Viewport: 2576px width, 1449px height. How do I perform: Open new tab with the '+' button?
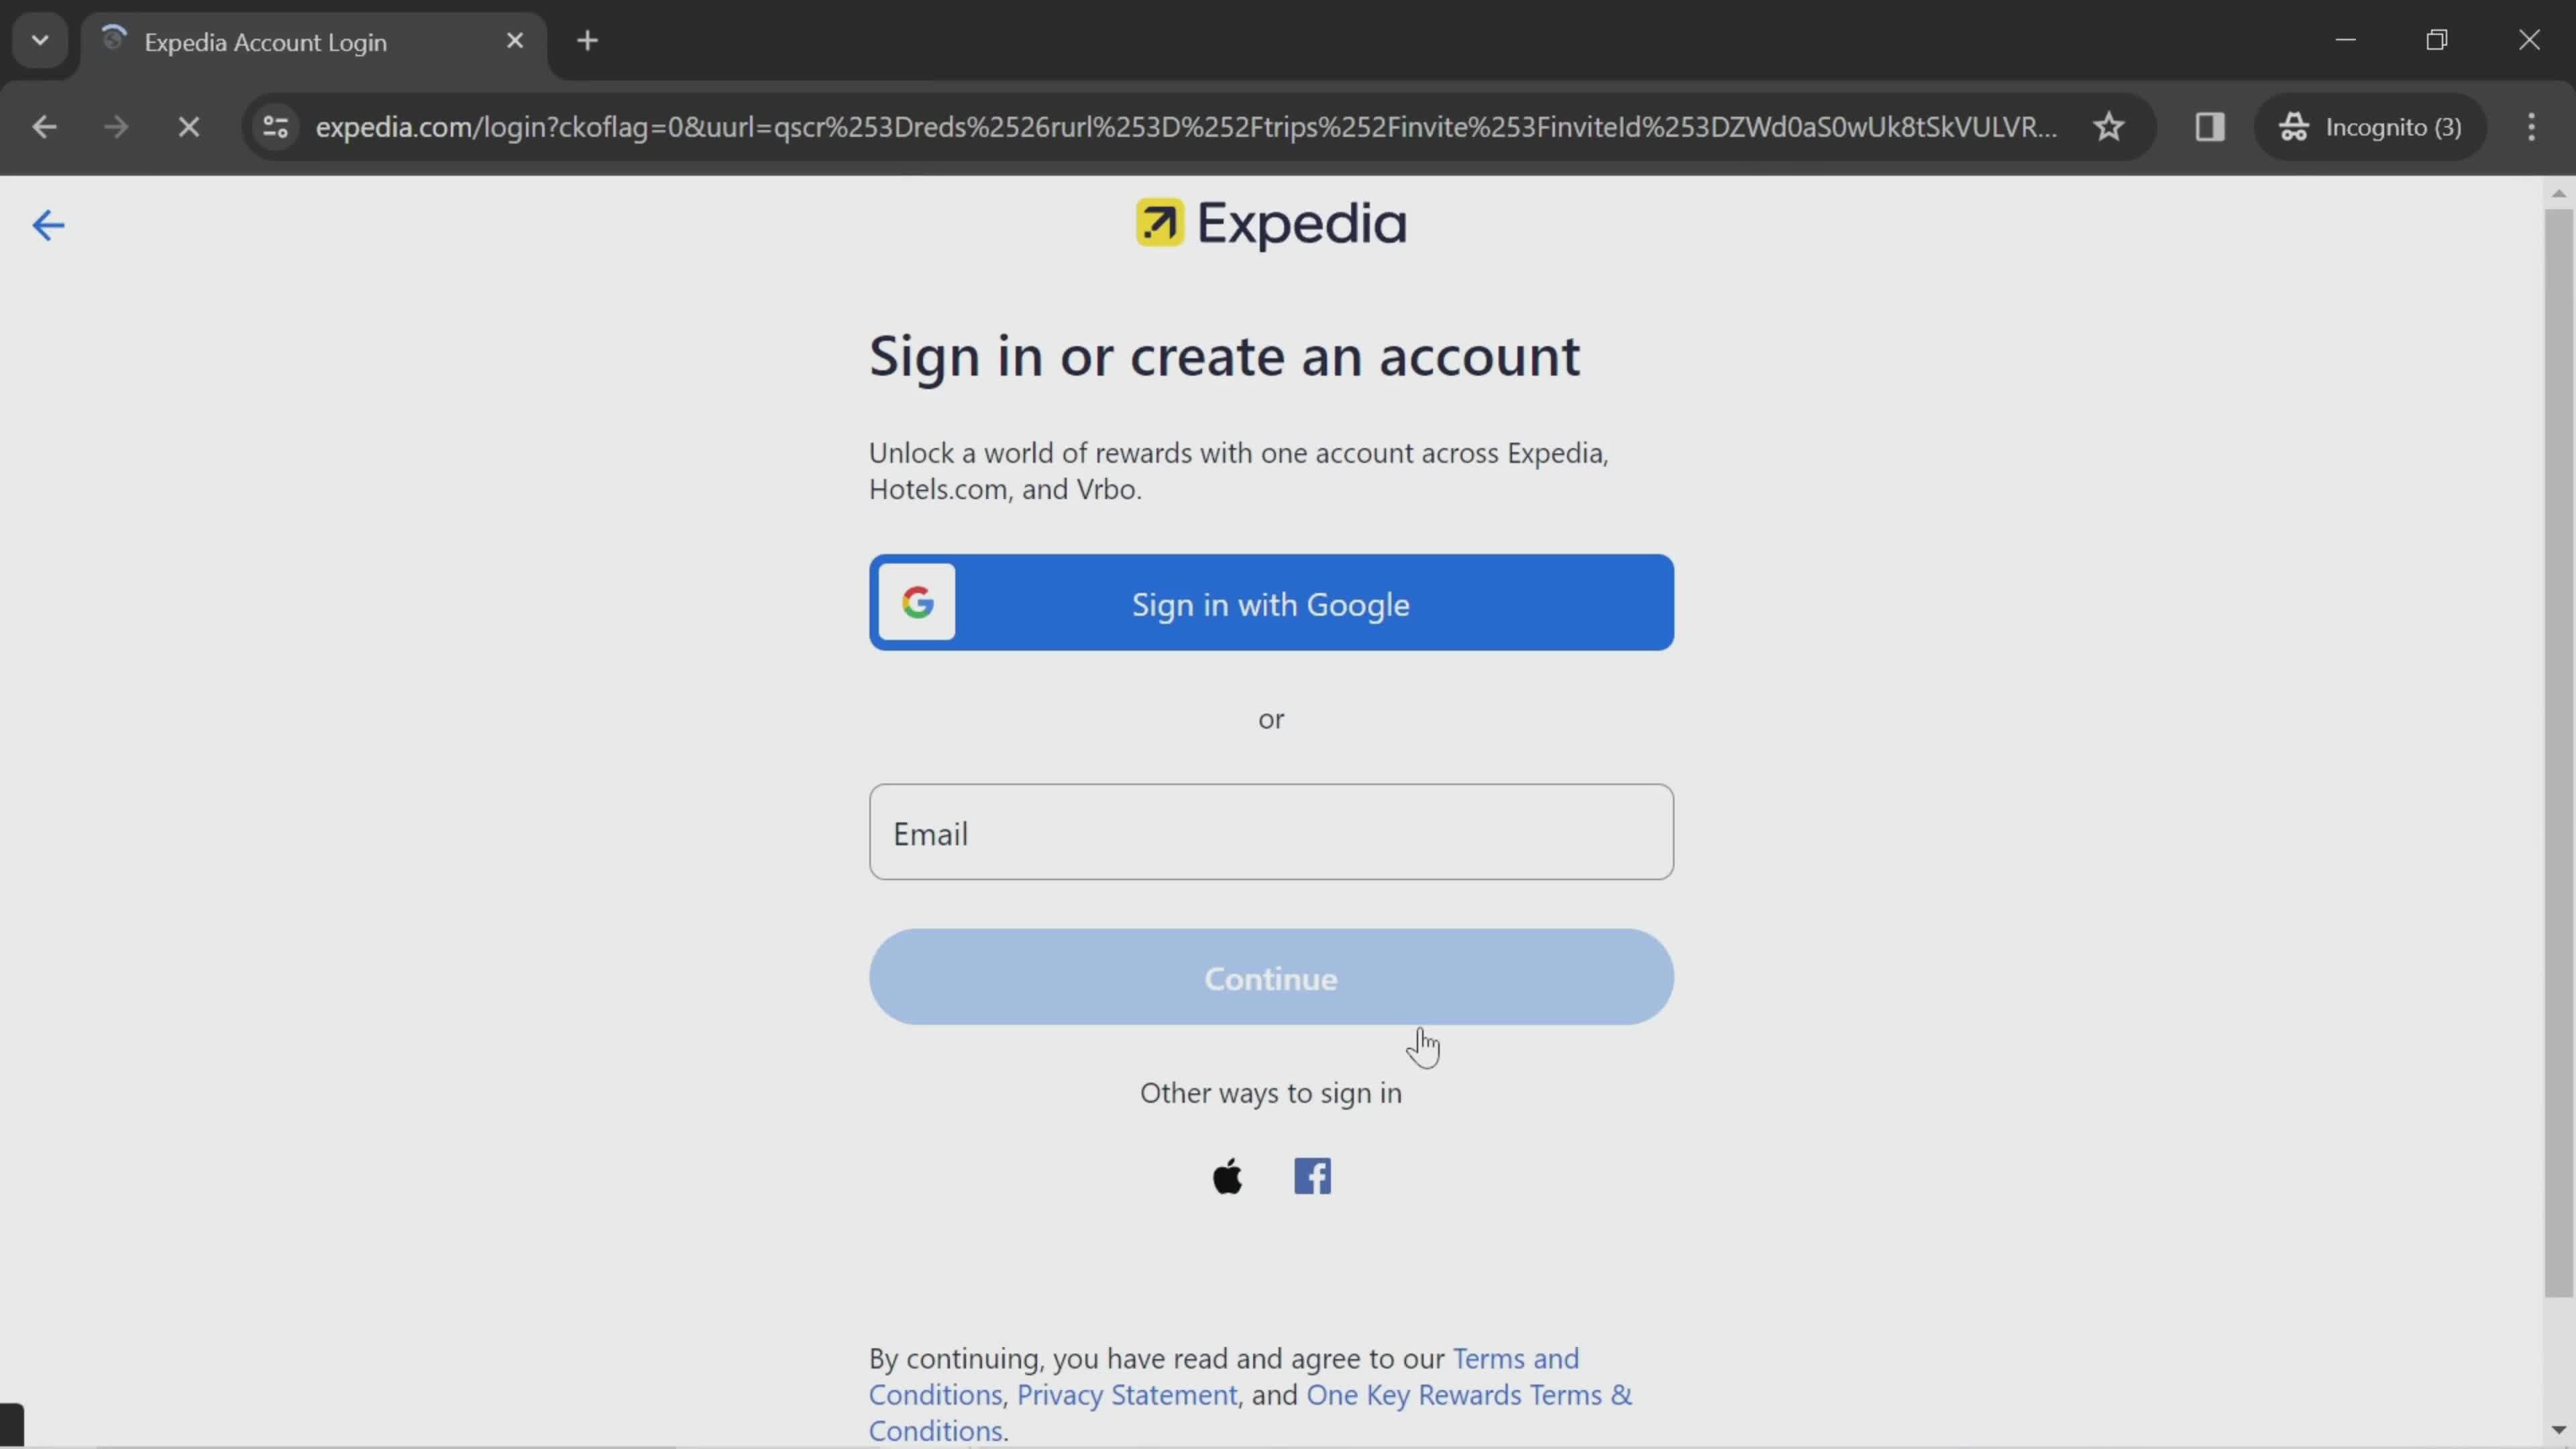588,39
